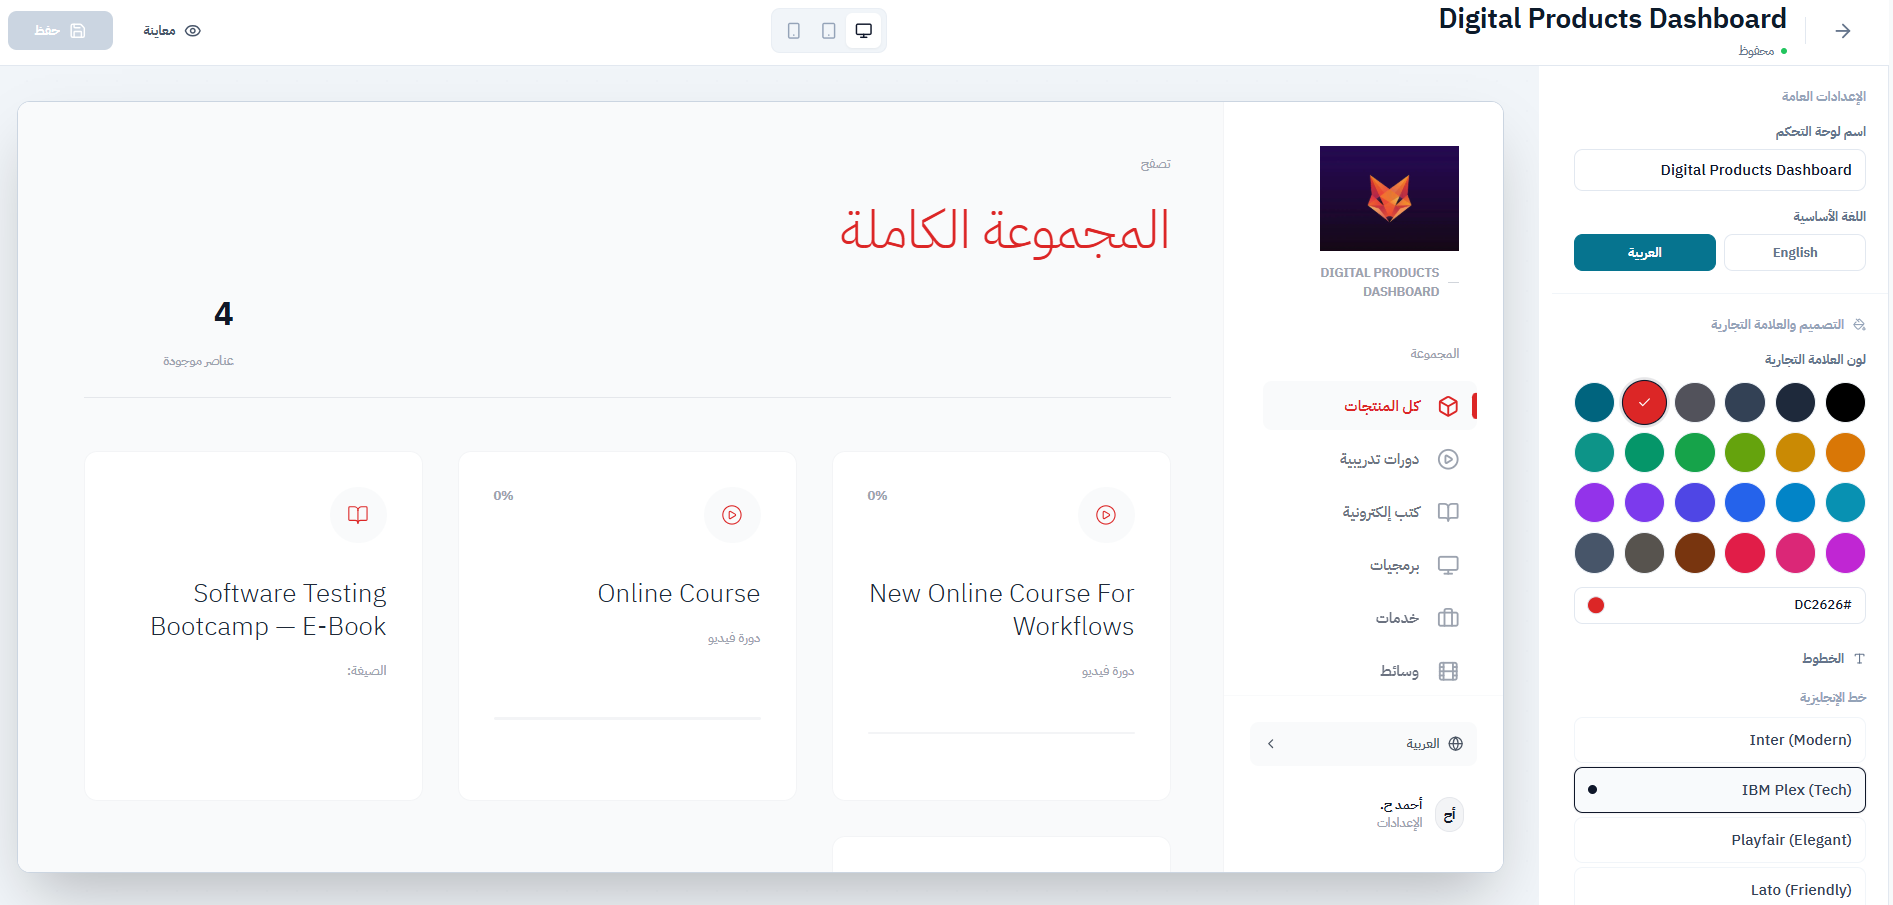This screenshot has height=905, width=1893.
Task: Set base language to العربية
Action: click(x=1645, y=253)
